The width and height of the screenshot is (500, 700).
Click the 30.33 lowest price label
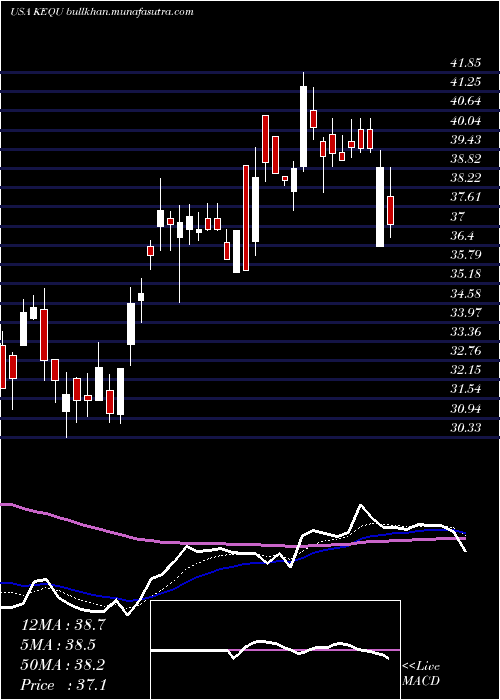[x=466, y=428]
